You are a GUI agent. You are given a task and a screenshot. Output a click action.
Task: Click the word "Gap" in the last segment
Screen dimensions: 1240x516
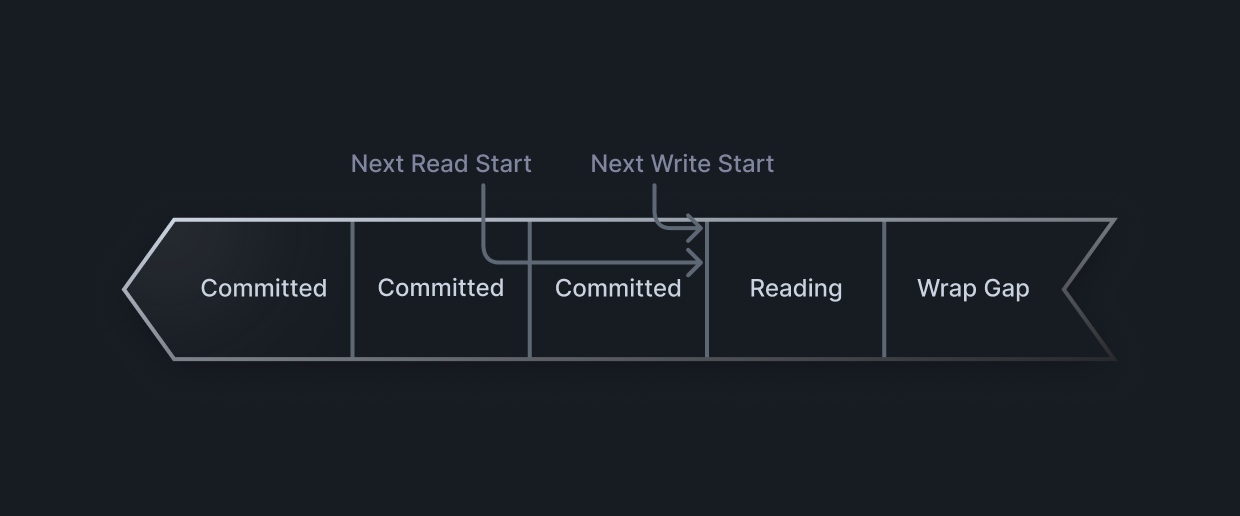tap(1007, 289)
